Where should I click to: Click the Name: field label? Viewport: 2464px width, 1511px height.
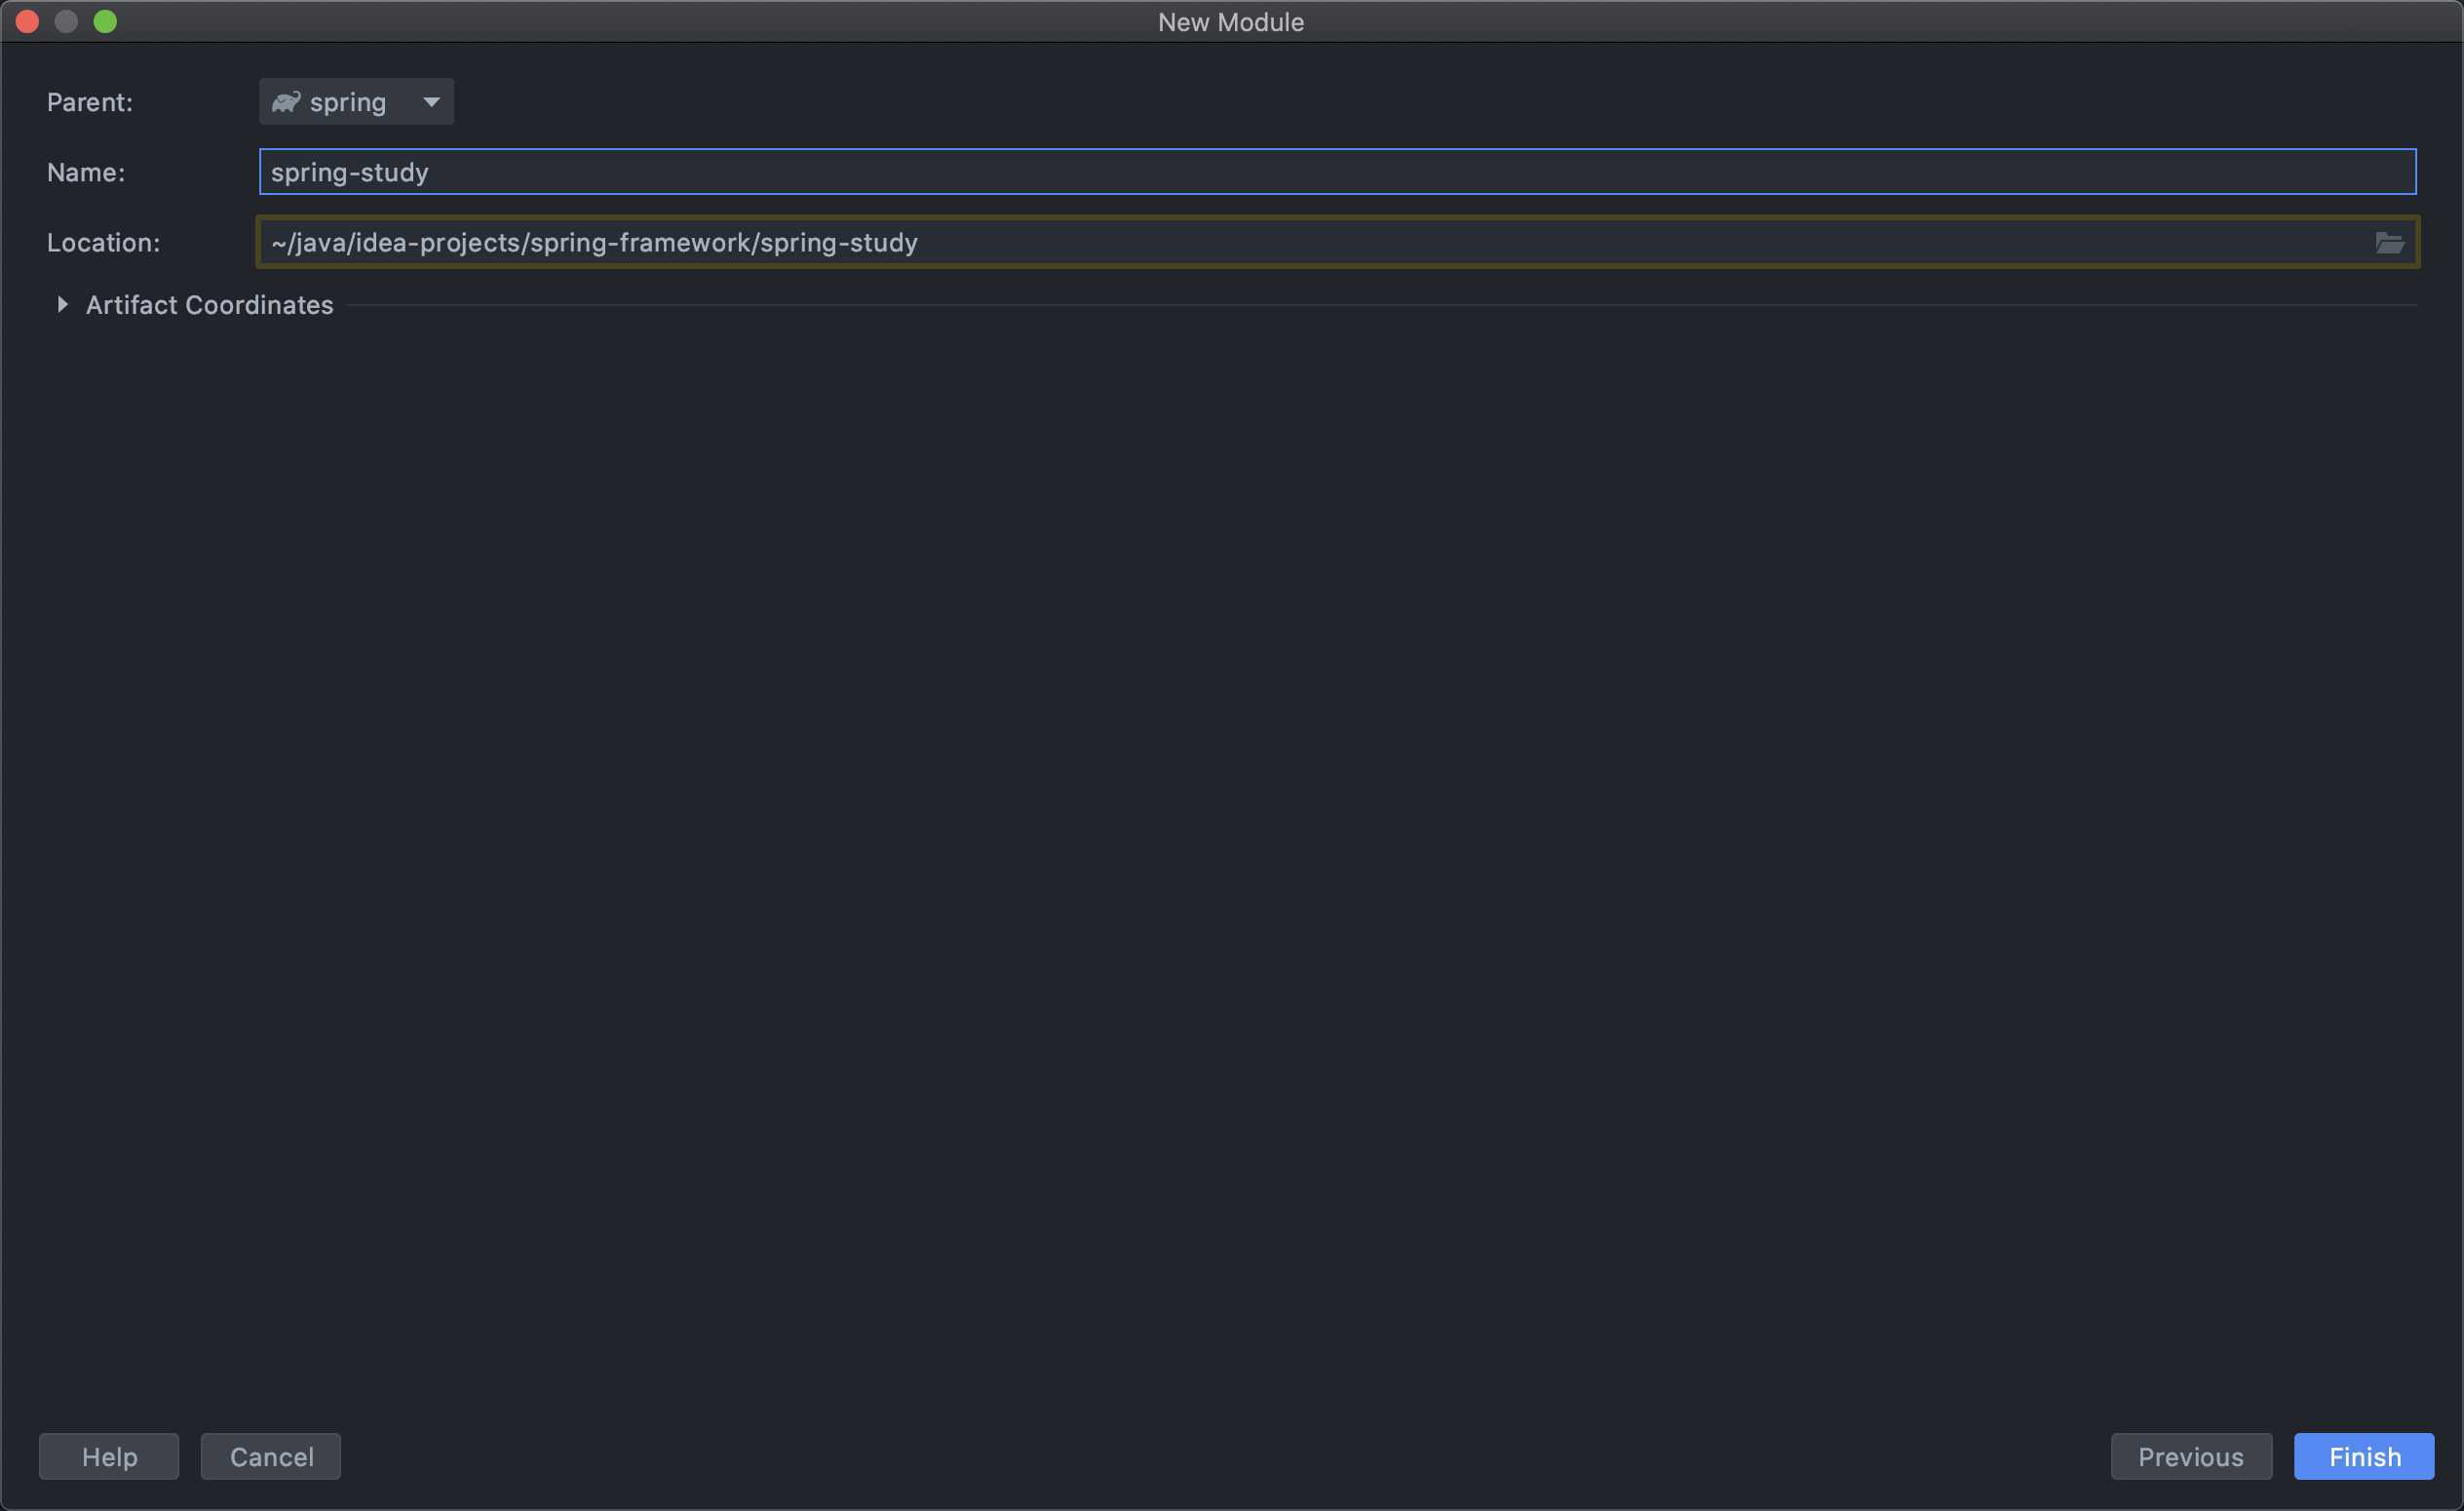point(86,172)
